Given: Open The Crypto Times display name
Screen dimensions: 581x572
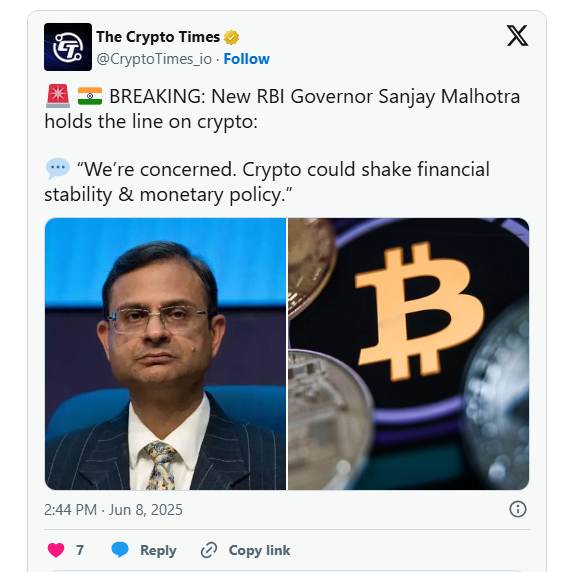Looking at the screenshot, I should (158, 37).
